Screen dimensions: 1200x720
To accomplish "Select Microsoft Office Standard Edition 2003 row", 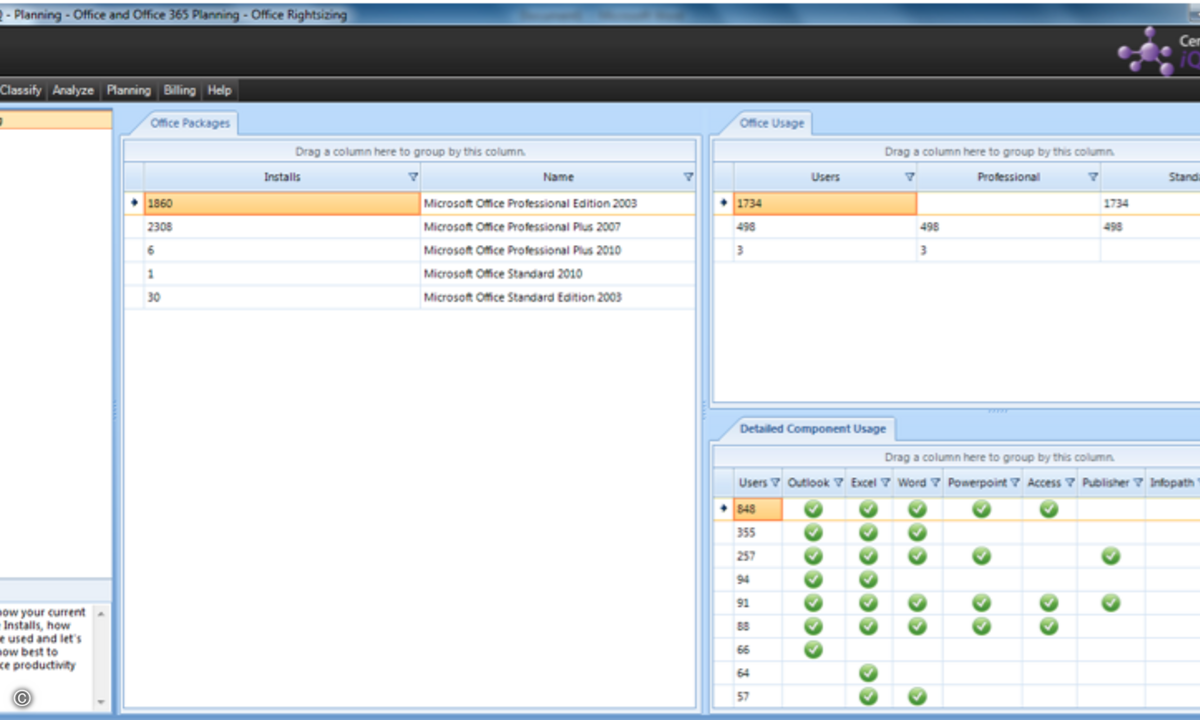I will pyautogui.click(x=410, y=297).
